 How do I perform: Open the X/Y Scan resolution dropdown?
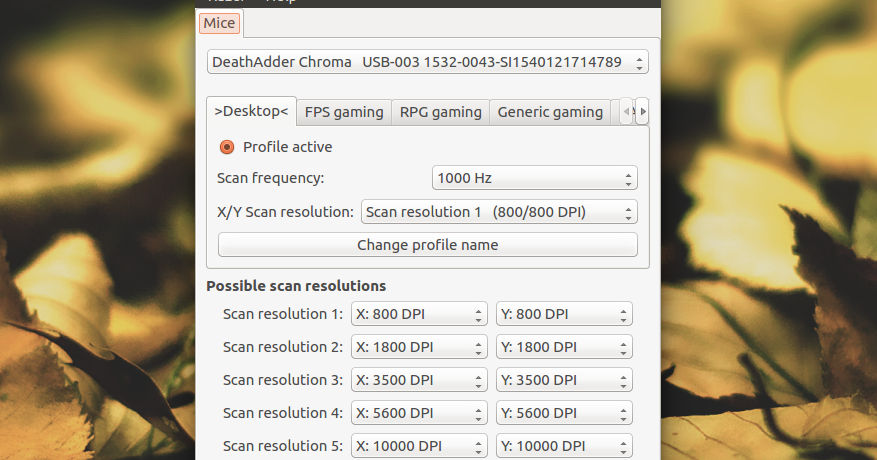coord(499,212)
